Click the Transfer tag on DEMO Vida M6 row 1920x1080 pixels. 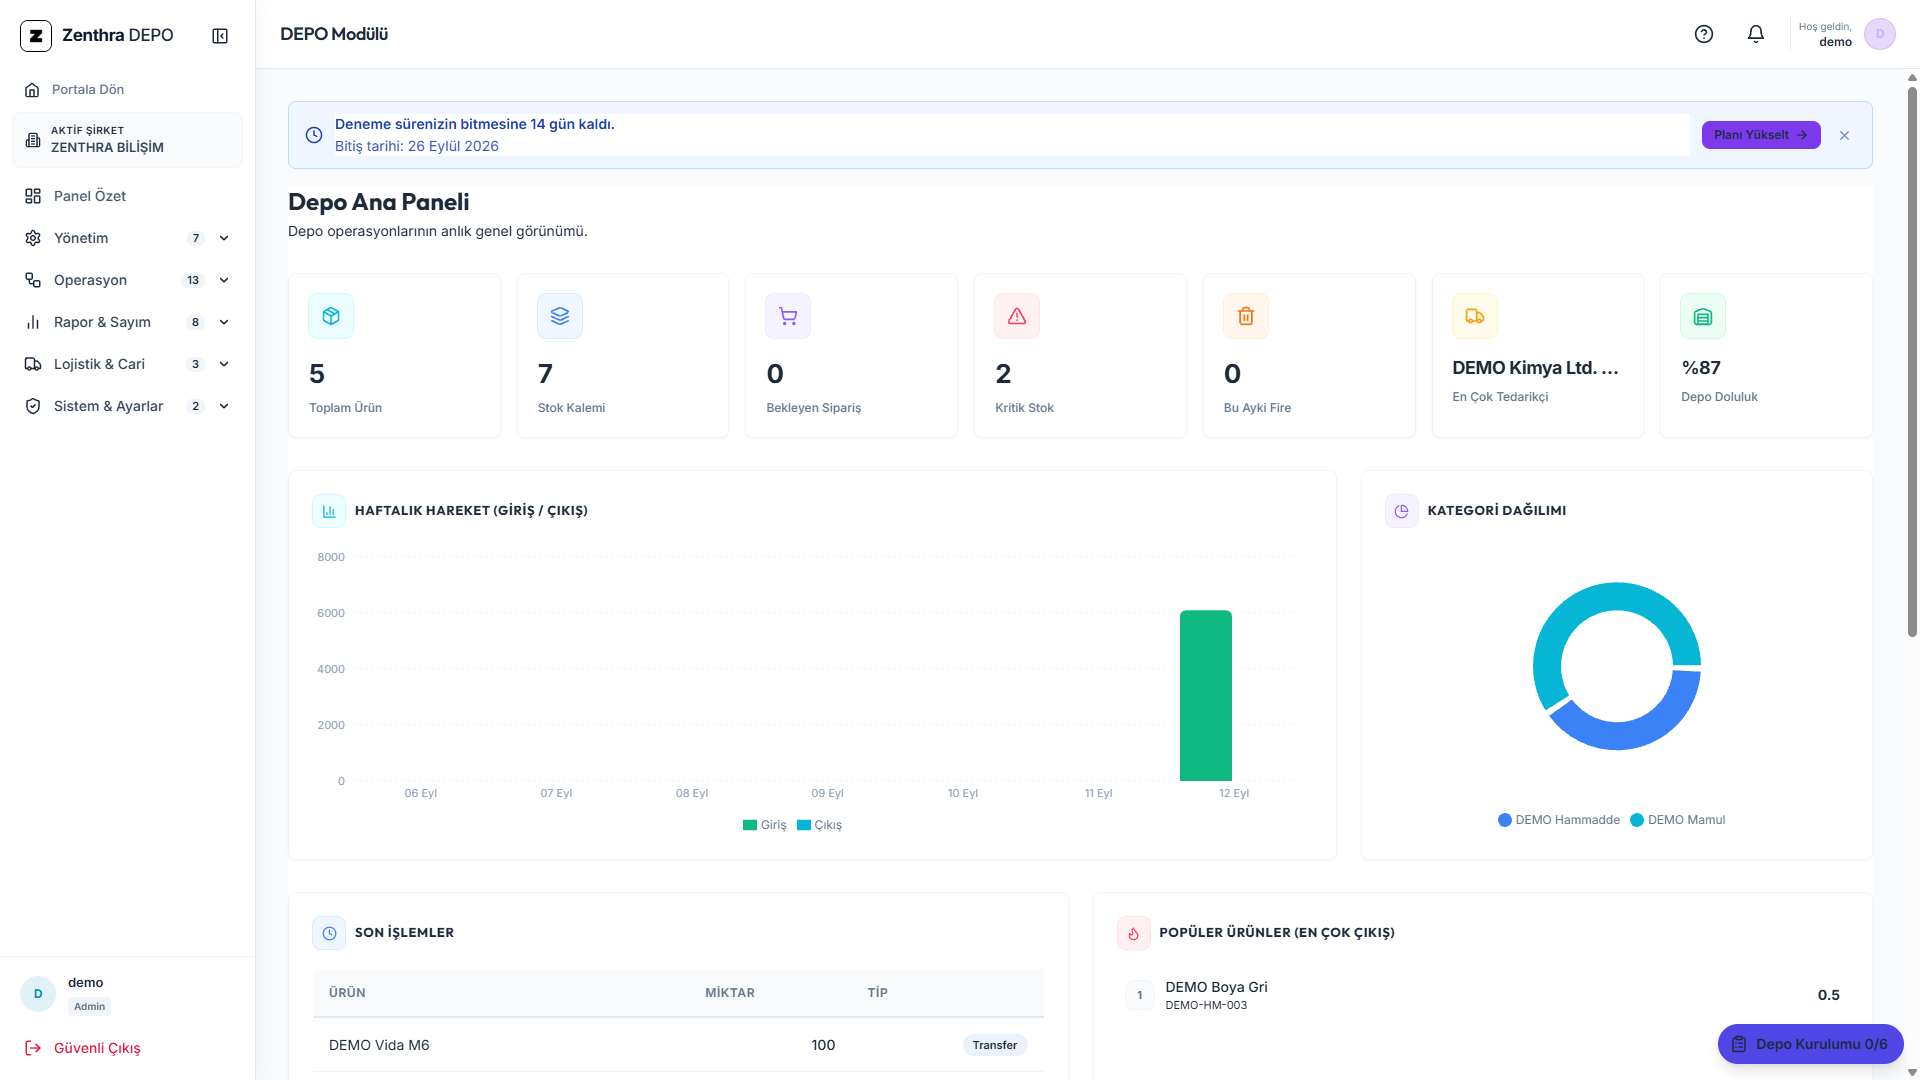click(995, 1045)
